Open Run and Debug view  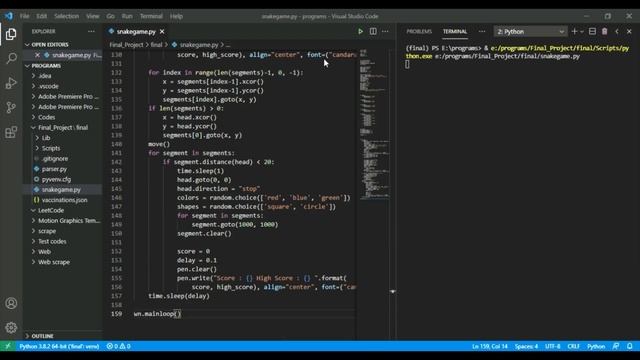tap(11, 83)
